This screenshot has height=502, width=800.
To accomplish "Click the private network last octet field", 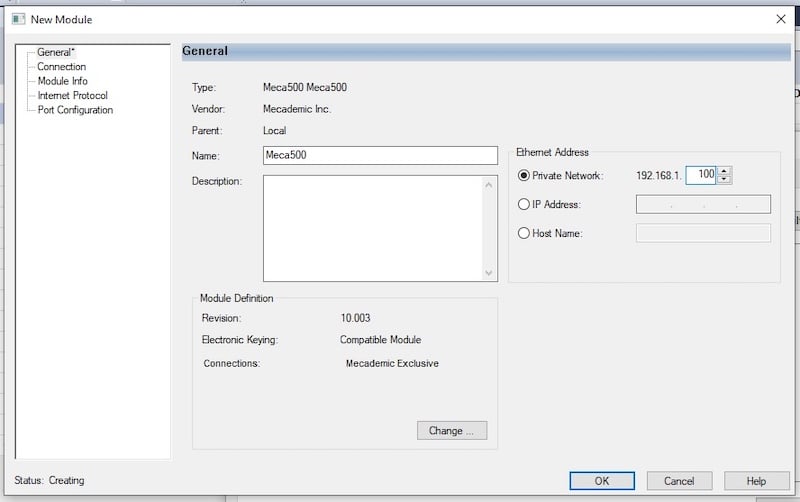I will click(701, 175).
